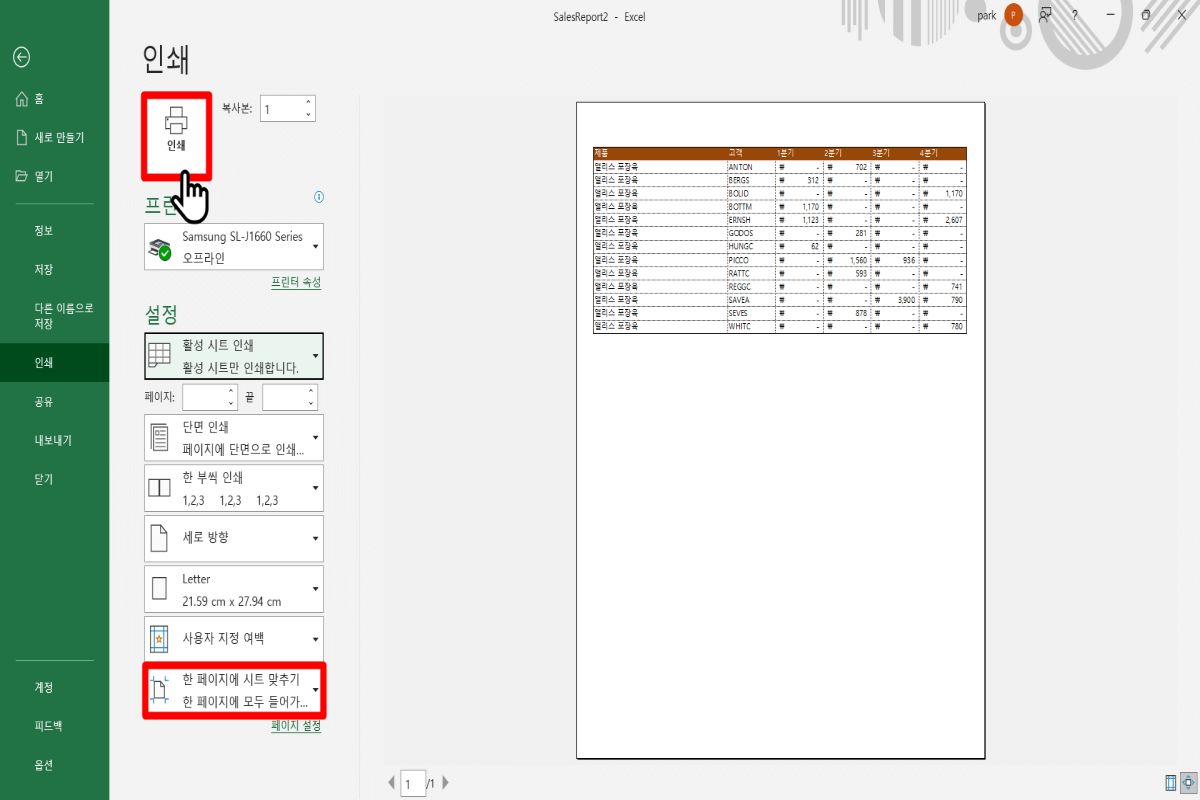
Task: Open 피드백 in the sidebar
Action: [x=55, y=726]
